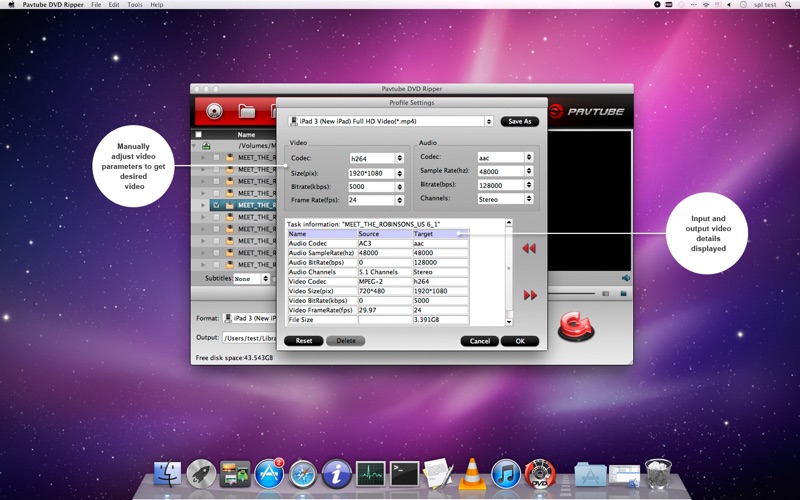Open the Video Codec h264 dropdown
The height and width of the screenshot is (500, 800).
[x=377, y=159]
